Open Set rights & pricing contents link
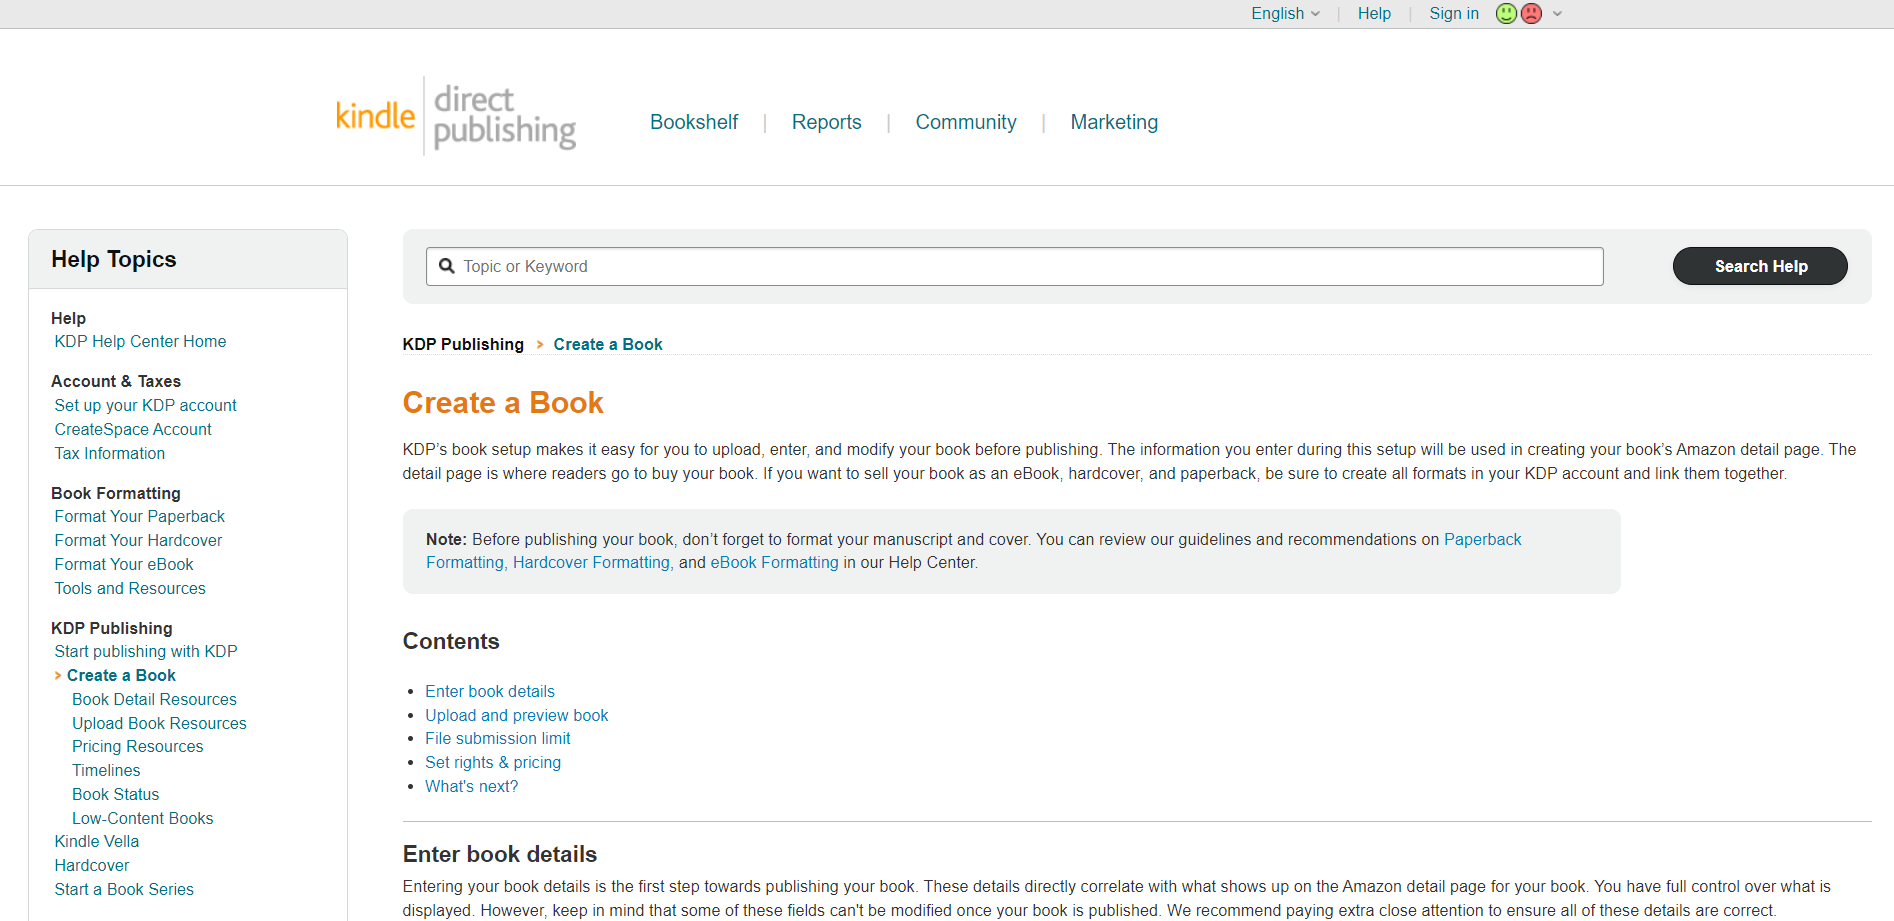Viewport: 1894px width, 921px height. [492, 762]
